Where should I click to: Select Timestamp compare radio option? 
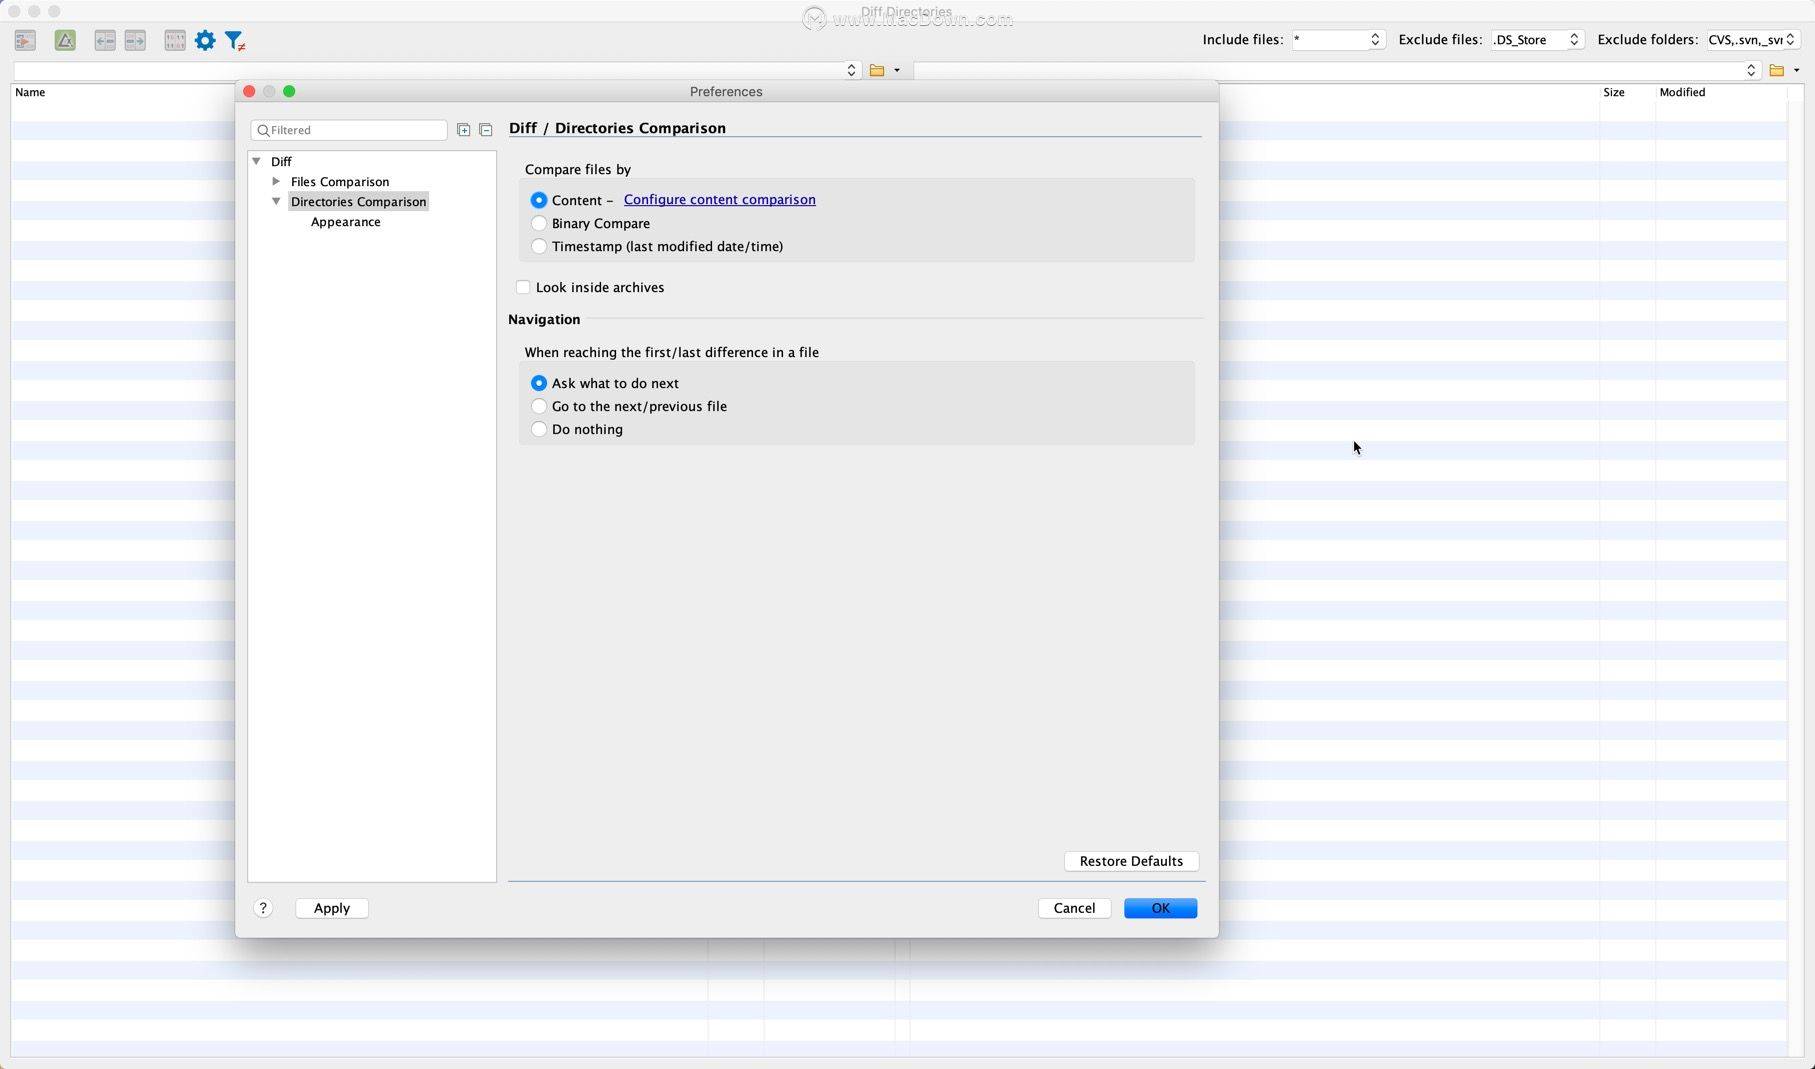click(x=539, y=246)
